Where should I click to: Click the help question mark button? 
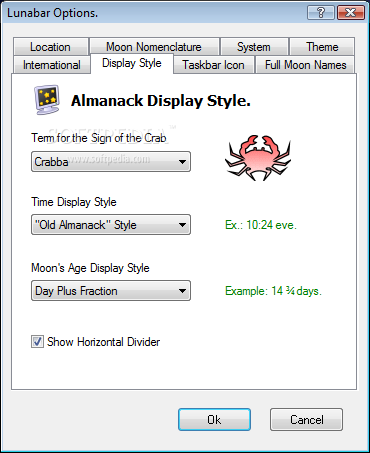click(x=321, y=13)
